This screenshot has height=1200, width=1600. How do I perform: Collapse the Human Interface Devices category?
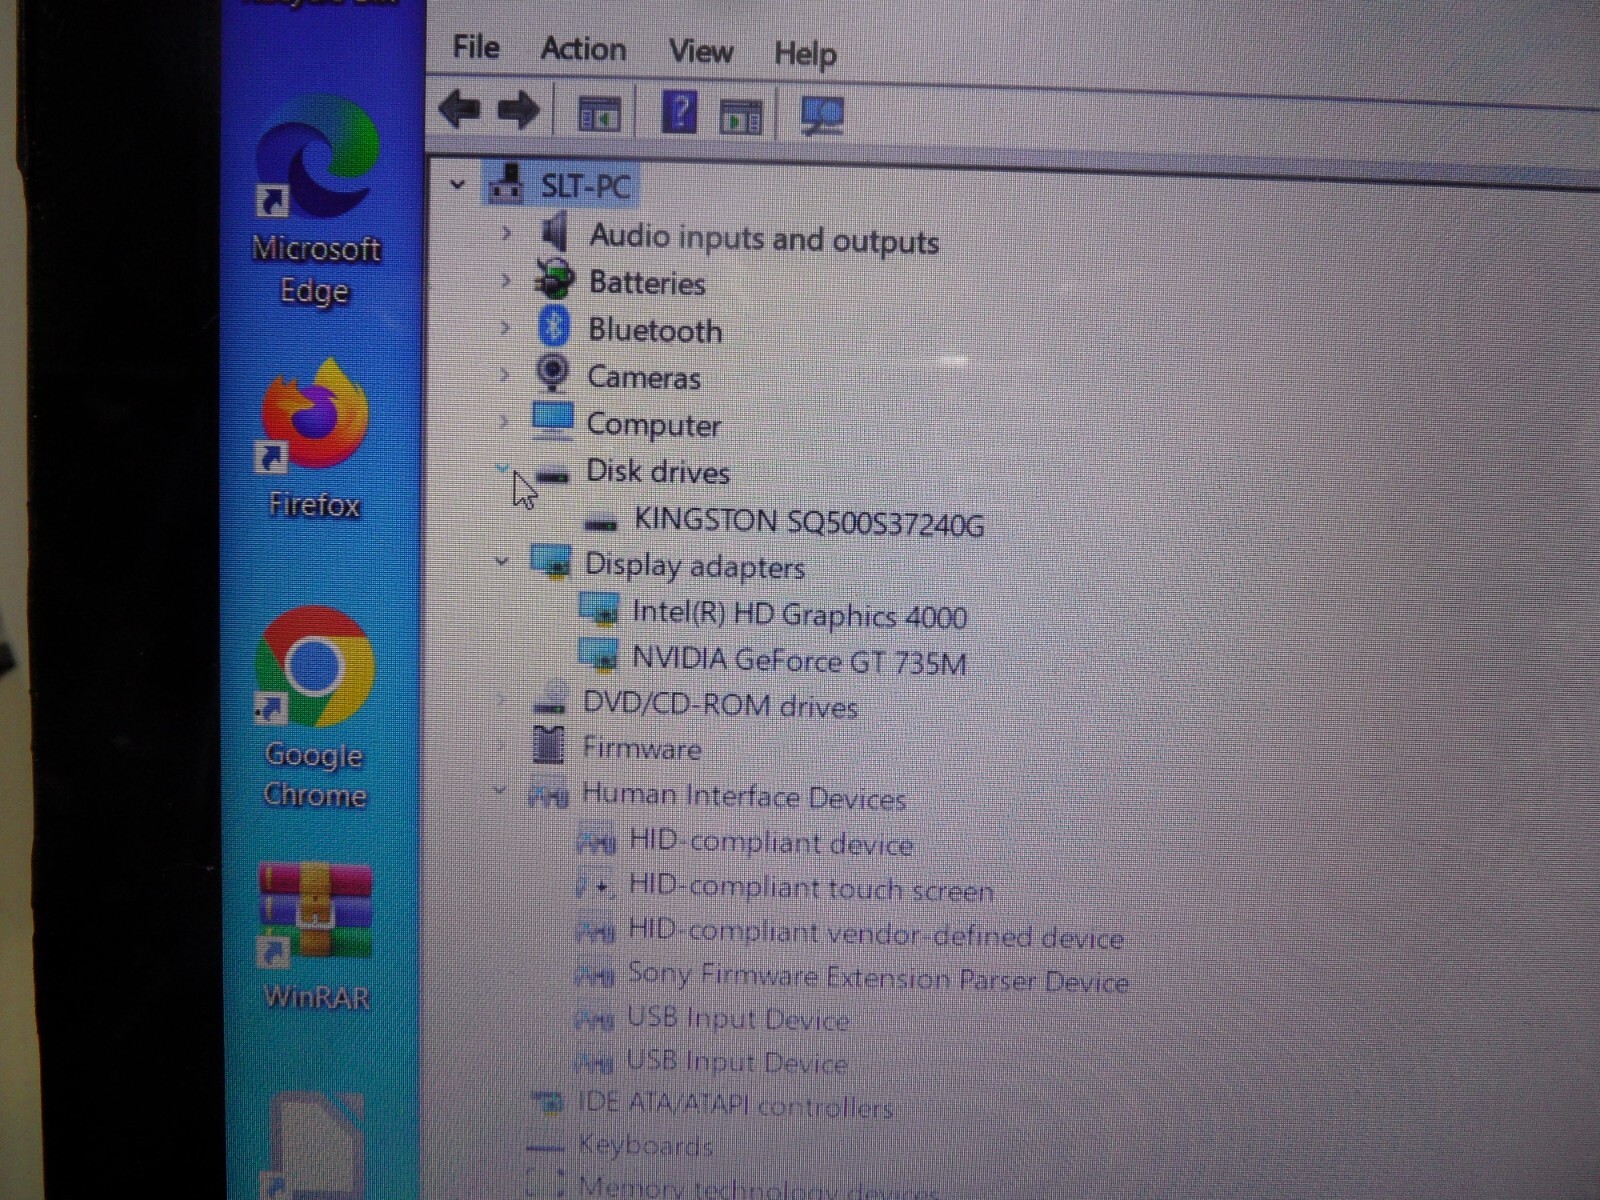(499, 791)
